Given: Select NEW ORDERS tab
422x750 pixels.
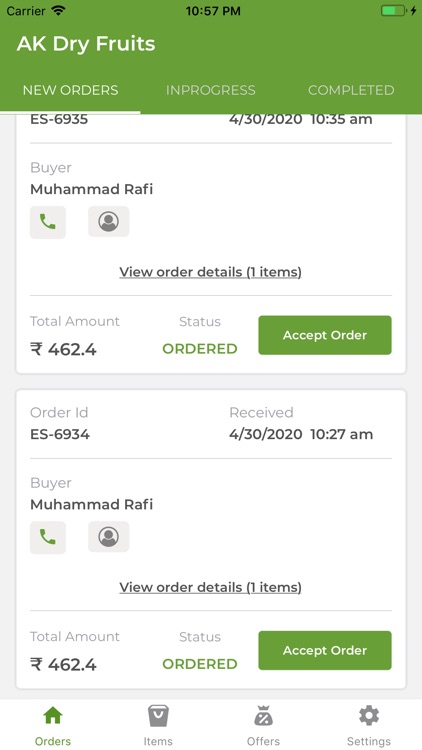Looking at the screenshot, I should point(70,90).
